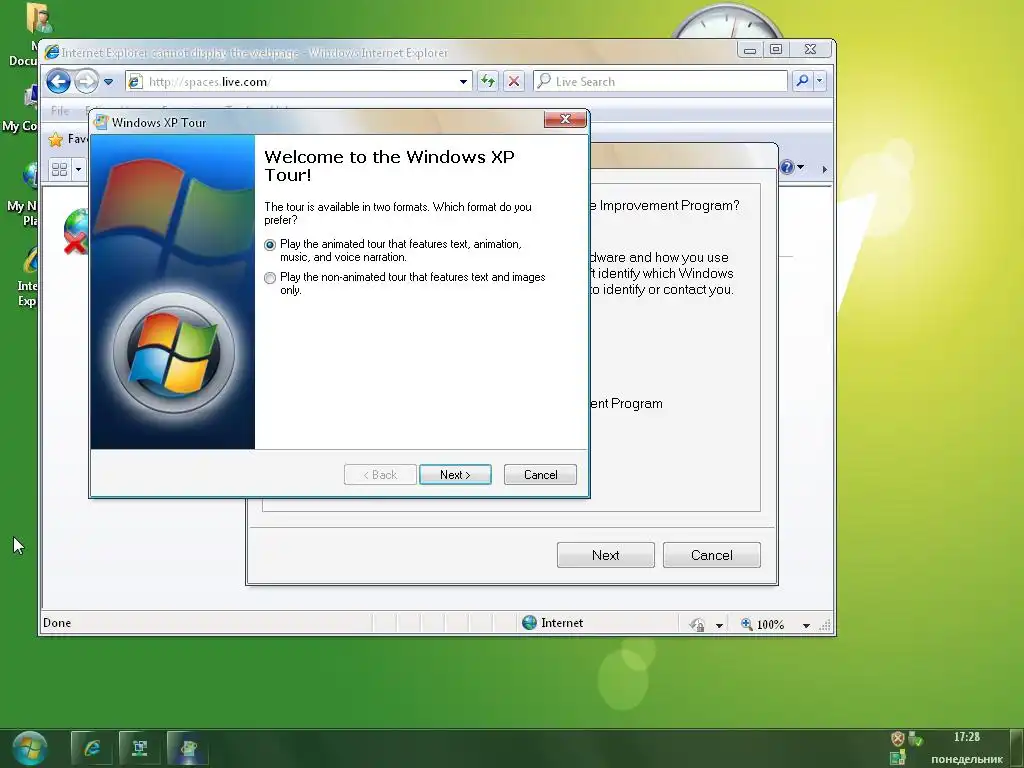Click the desktop clock gadget
Viewport: 1024px width, 768px height.
[726, 21]
